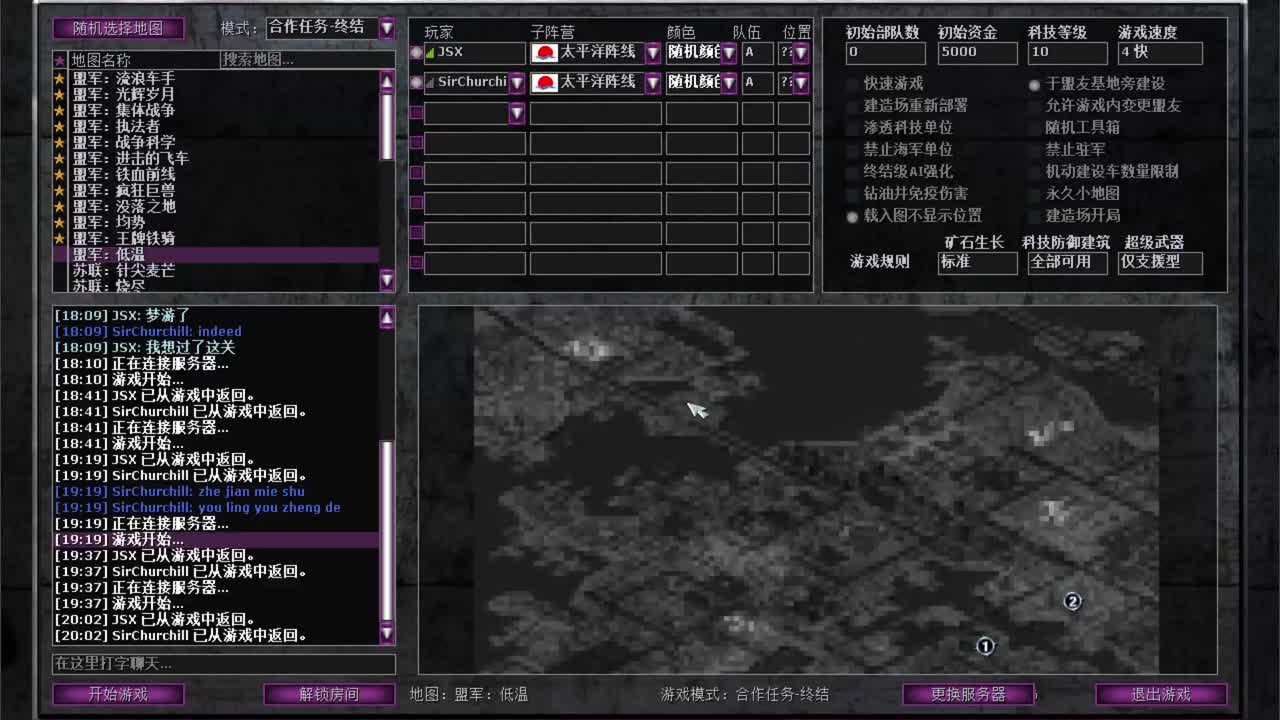Screen dimensions: 1280x720
Task: Toggle 钻油井免疫伤害 checkbox
Action: (x=852, y=194)
